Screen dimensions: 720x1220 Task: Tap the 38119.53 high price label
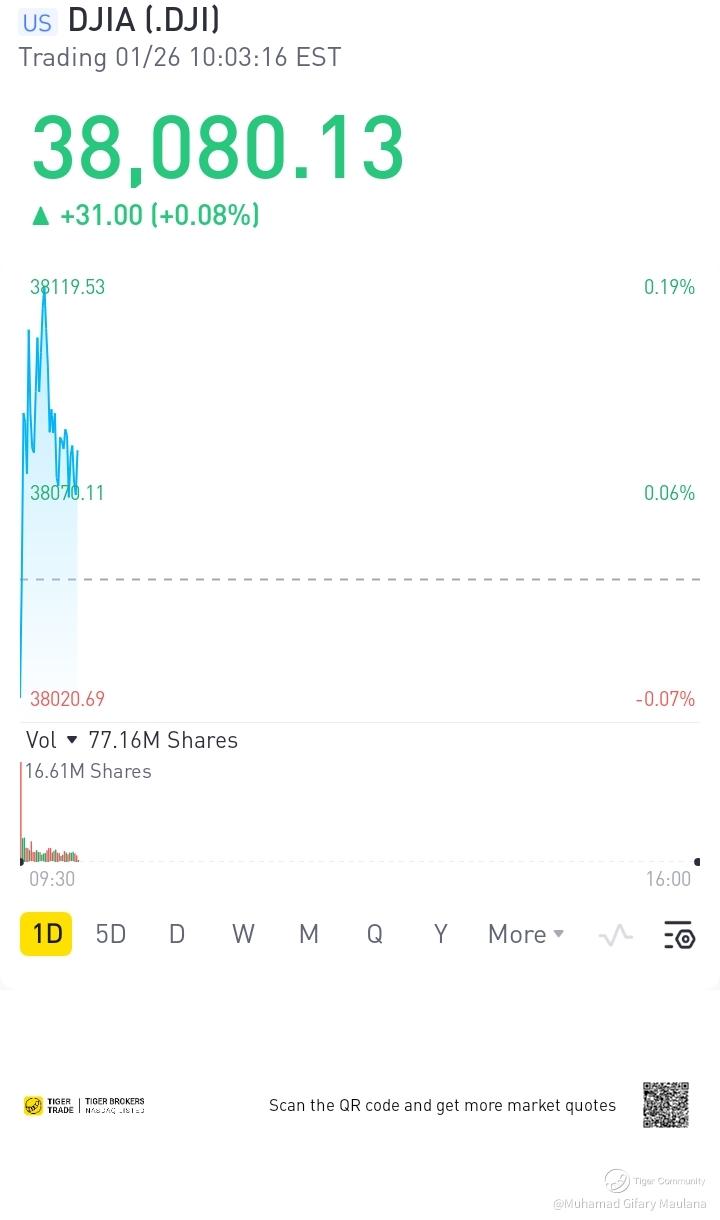[x=67, y=287]
